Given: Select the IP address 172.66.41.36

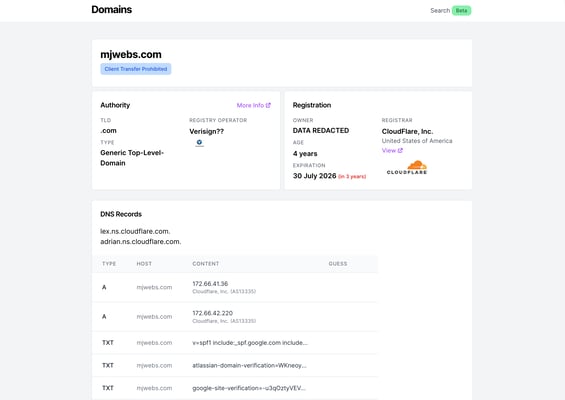Looking at the screenshot, I should 210,284.
